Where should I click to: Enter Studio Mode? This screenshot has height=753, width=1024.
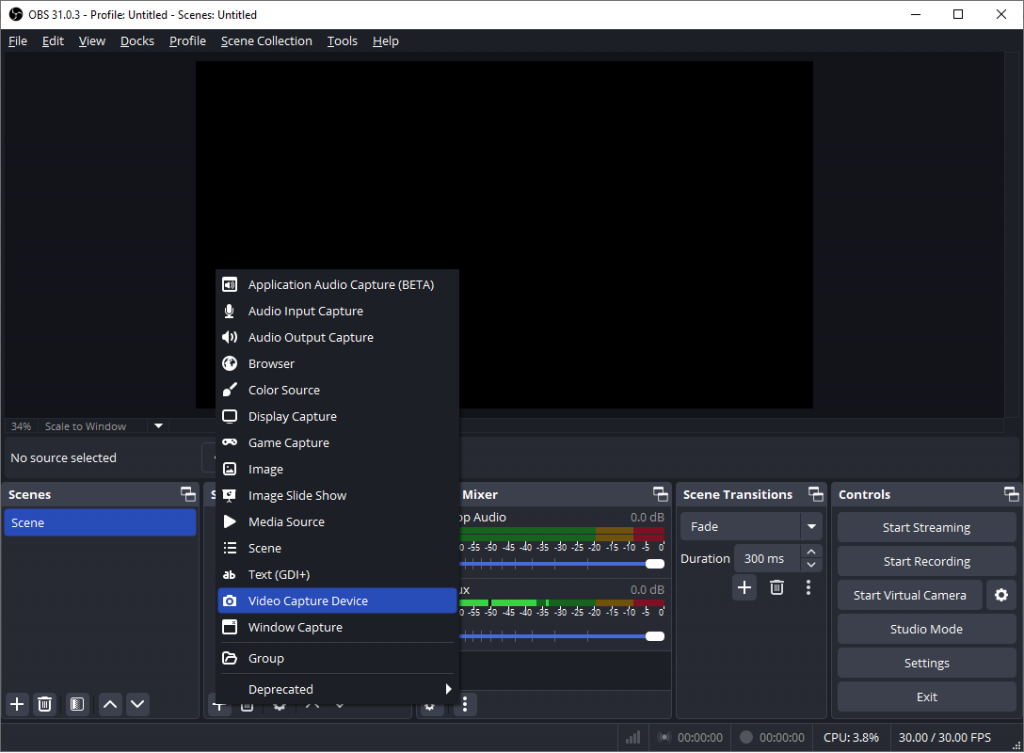click(926, 629)
